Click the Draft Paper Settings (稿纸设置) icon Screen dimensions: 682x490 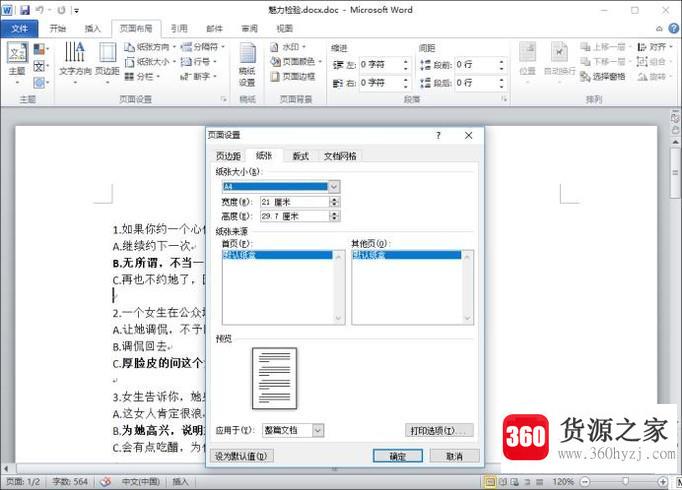tap(247, 65)
